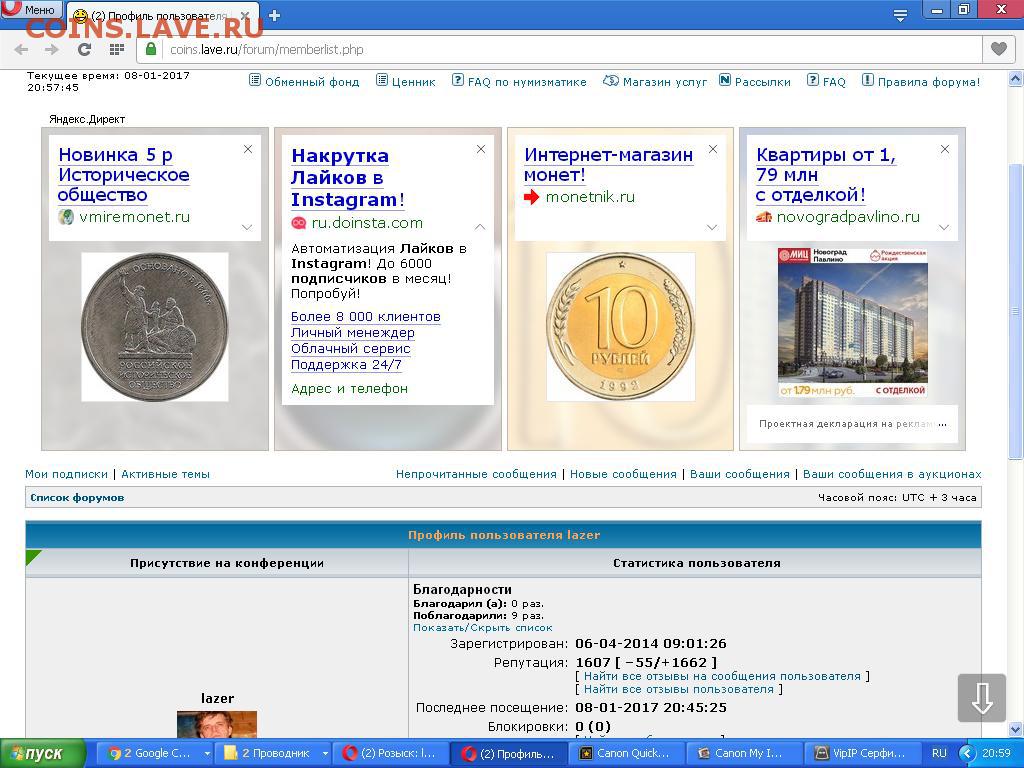
Task: Open Активные темы link
Action: pyautogui.click(x=165, y=474)
